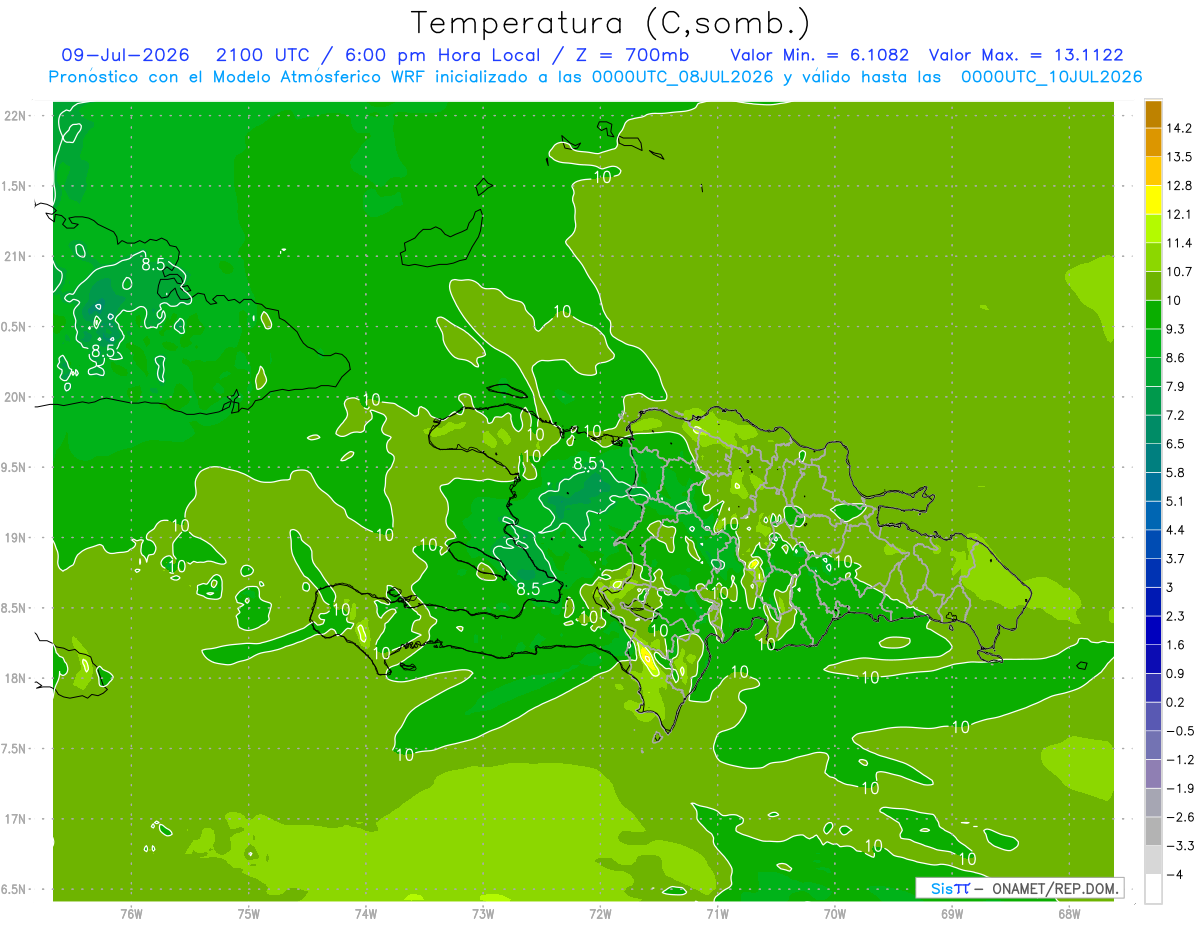Click the '14.2' colorbar value
The height and width of the screenshot is (927, 1200).
pos(1179,128)
